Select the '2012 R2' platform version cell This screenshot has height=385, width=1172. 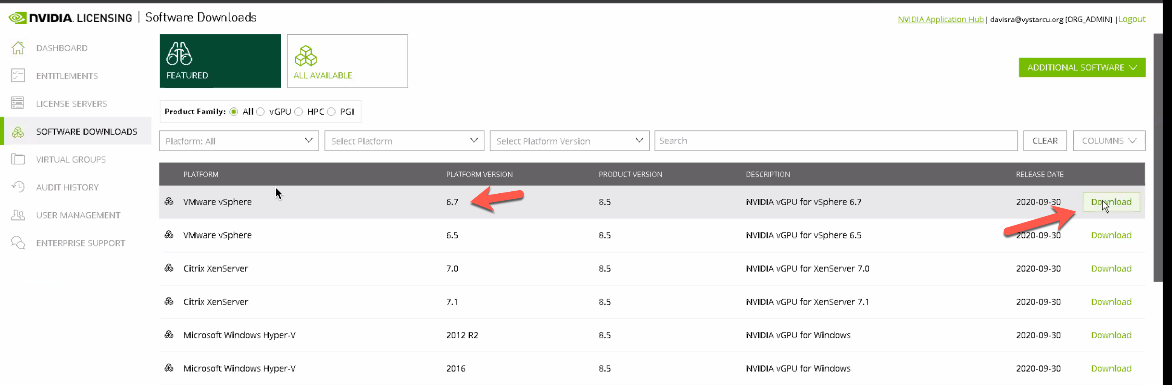(462, 335)
